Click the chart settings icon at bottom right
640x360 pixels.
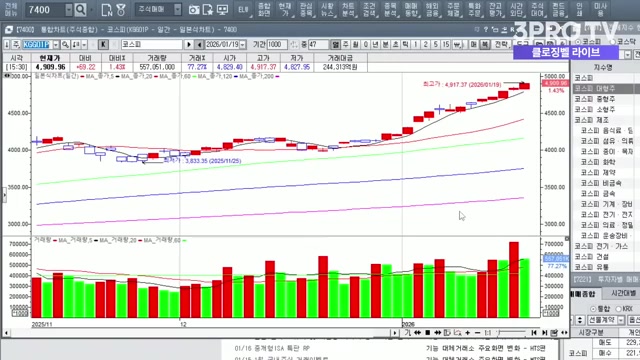[554, 333]
